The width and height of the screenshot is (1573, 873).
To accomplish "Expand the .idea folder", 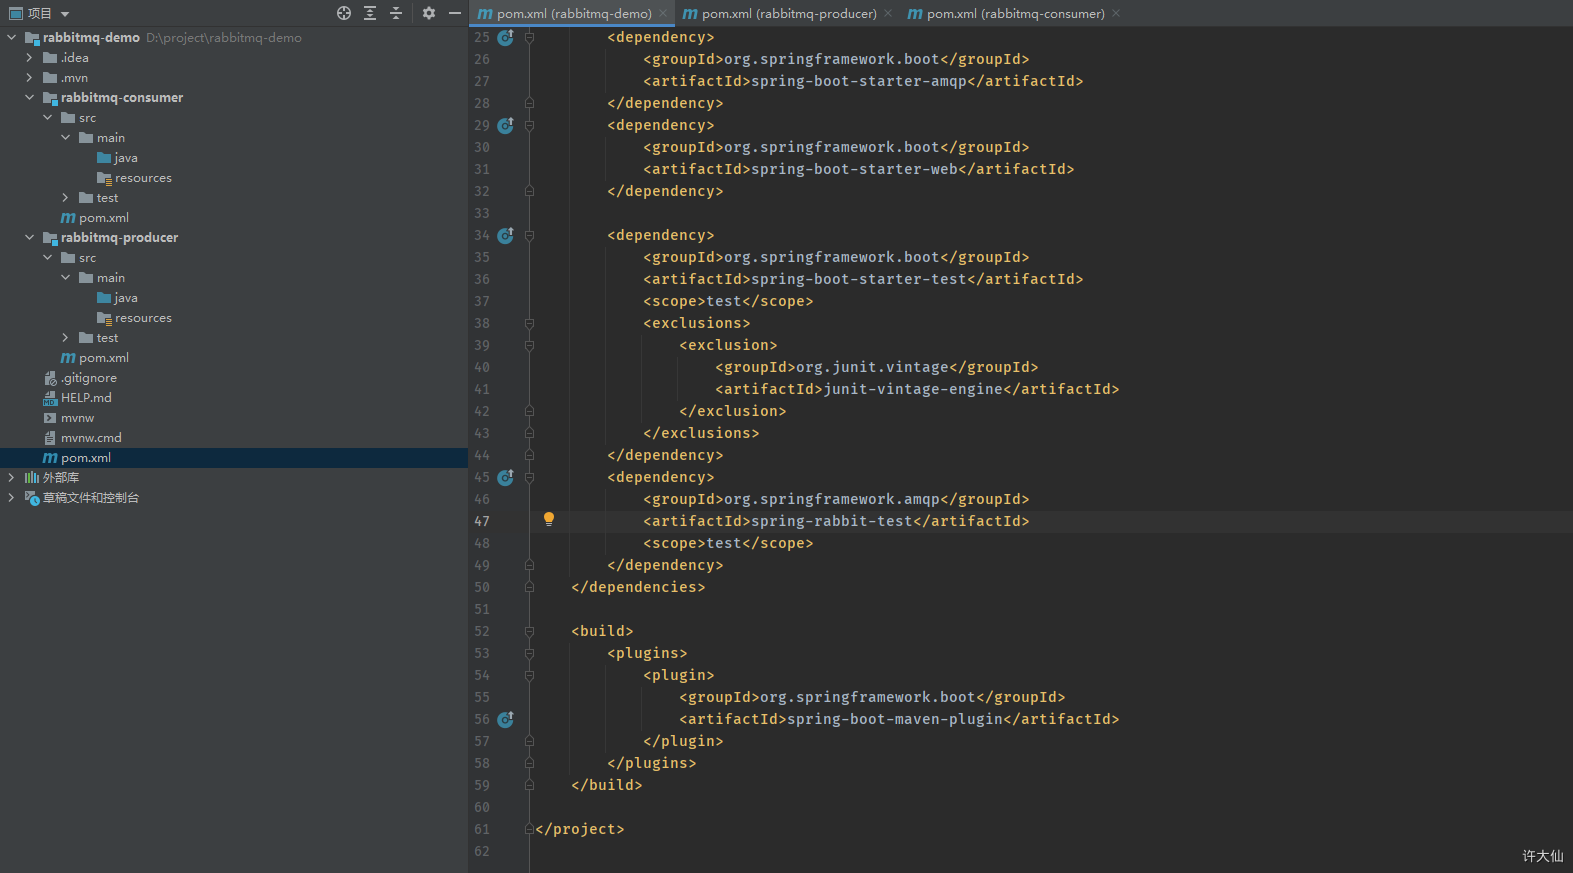I will click(30, 57).
